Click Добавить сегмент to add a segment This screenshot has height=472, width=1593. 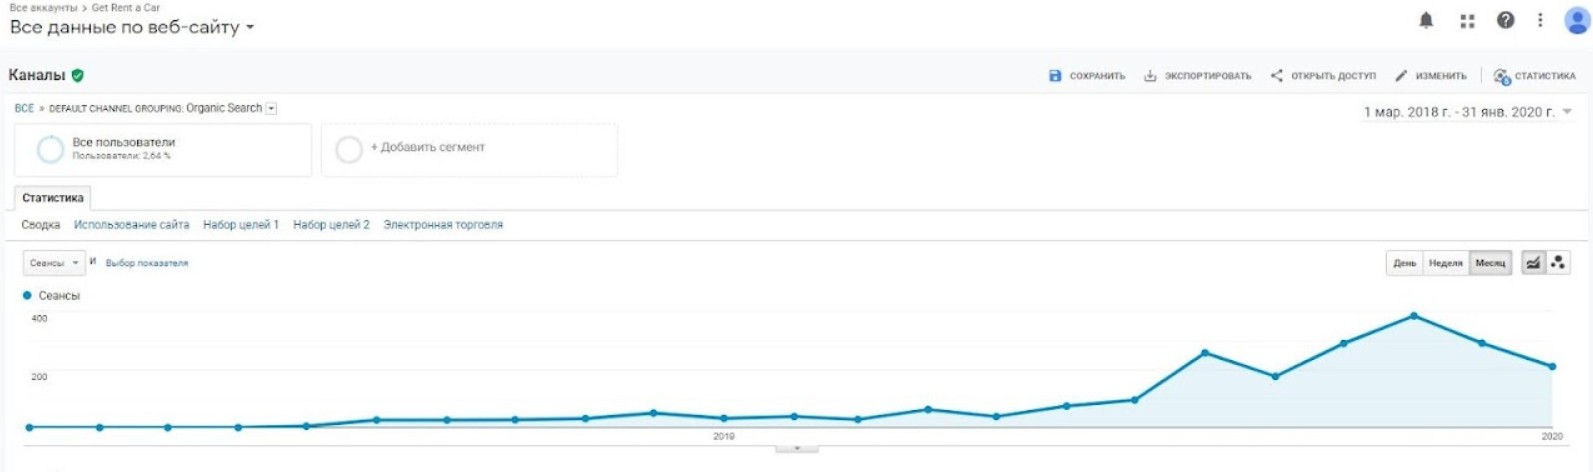point(427,147)
